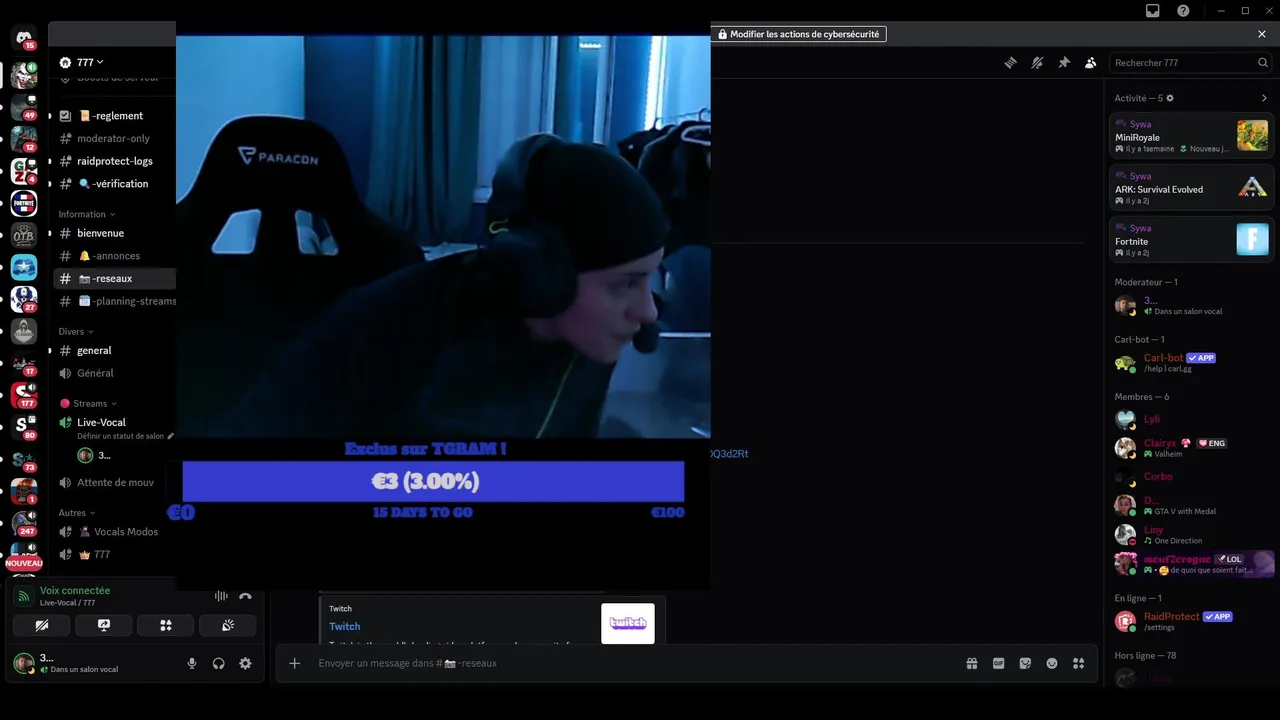Open pinned messages via pin icon
The image size is (1280, 720).
(x=1064, y=62)
